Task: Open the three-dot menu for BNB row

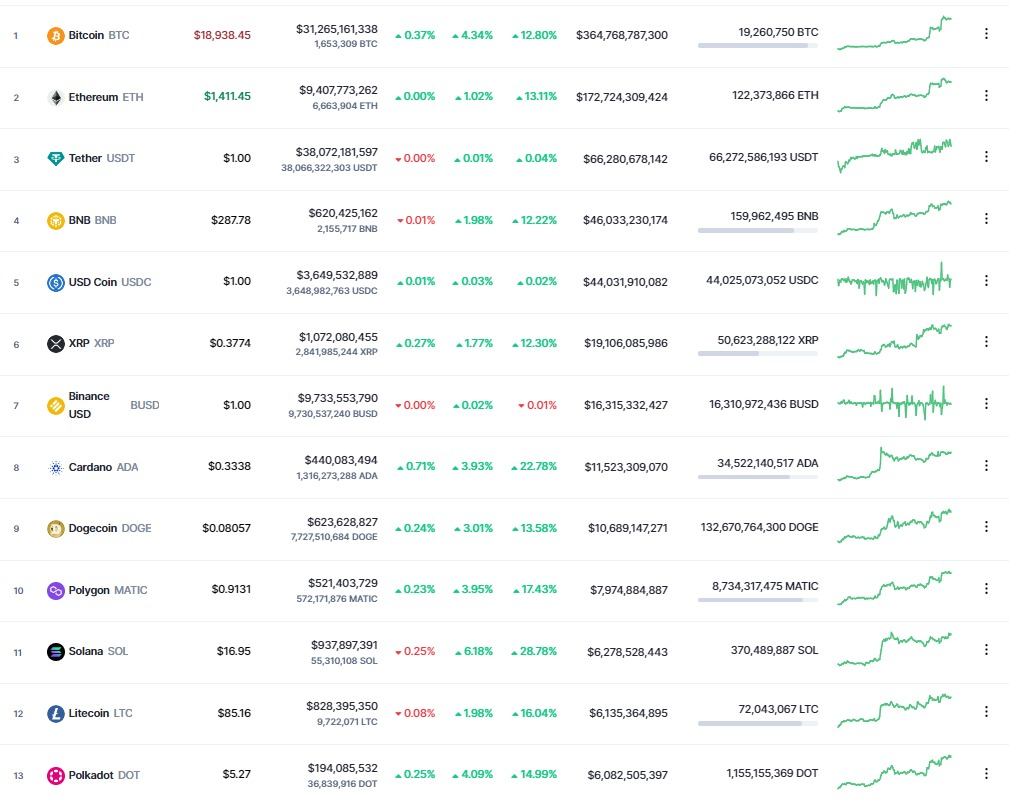Action: pyautogui.click(x=986, y=219)
